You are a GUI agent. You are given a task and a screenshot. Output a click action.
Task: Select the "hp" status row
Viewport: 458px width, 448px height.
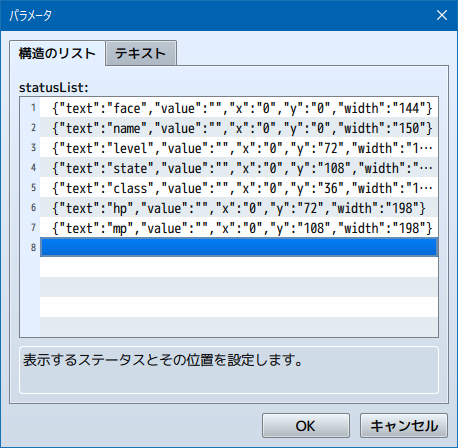[239, 207]
